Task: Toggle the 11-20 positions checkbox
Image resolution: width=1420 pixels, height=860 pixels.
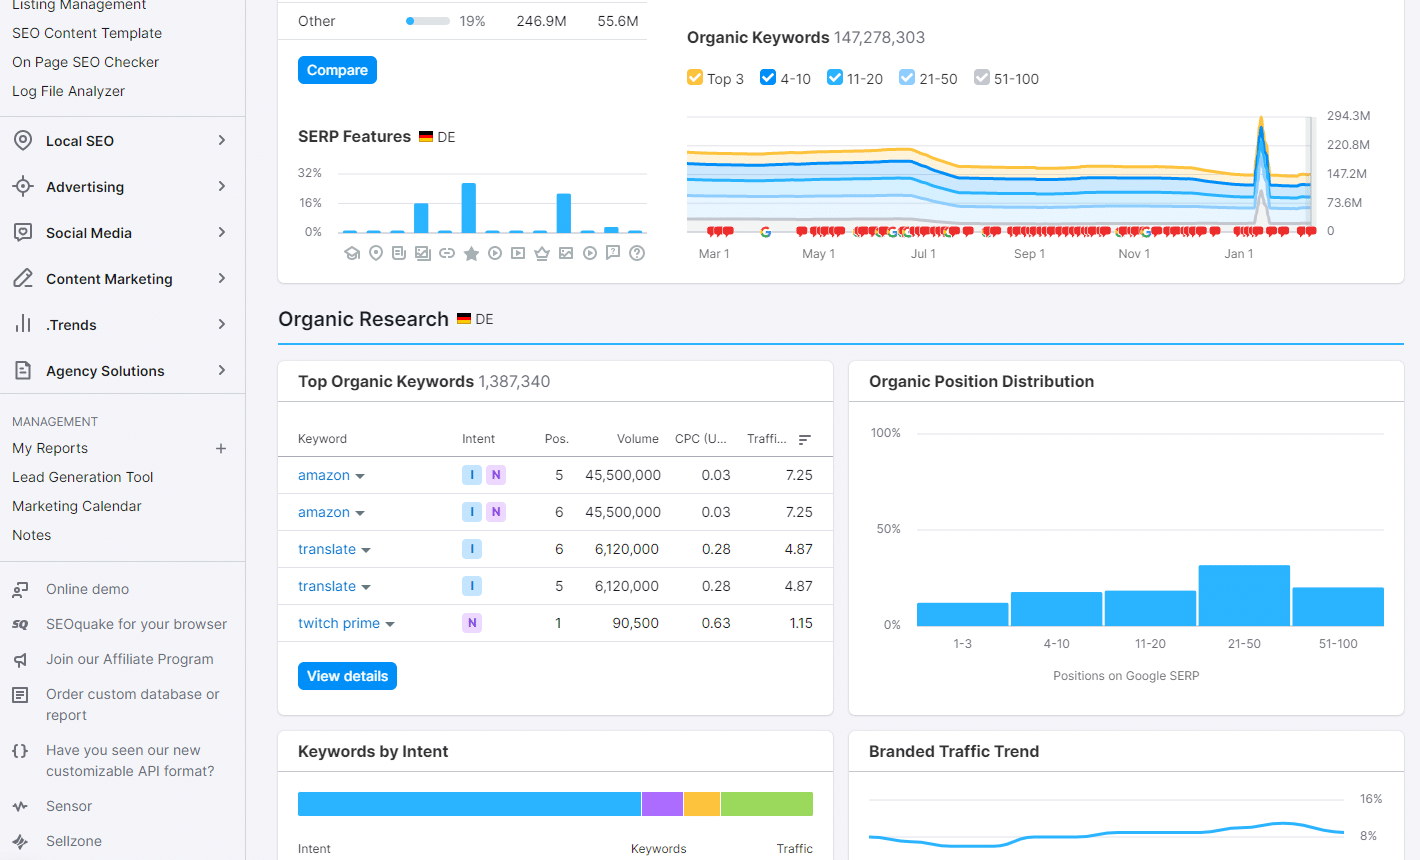Action: [x=835, y=78]
